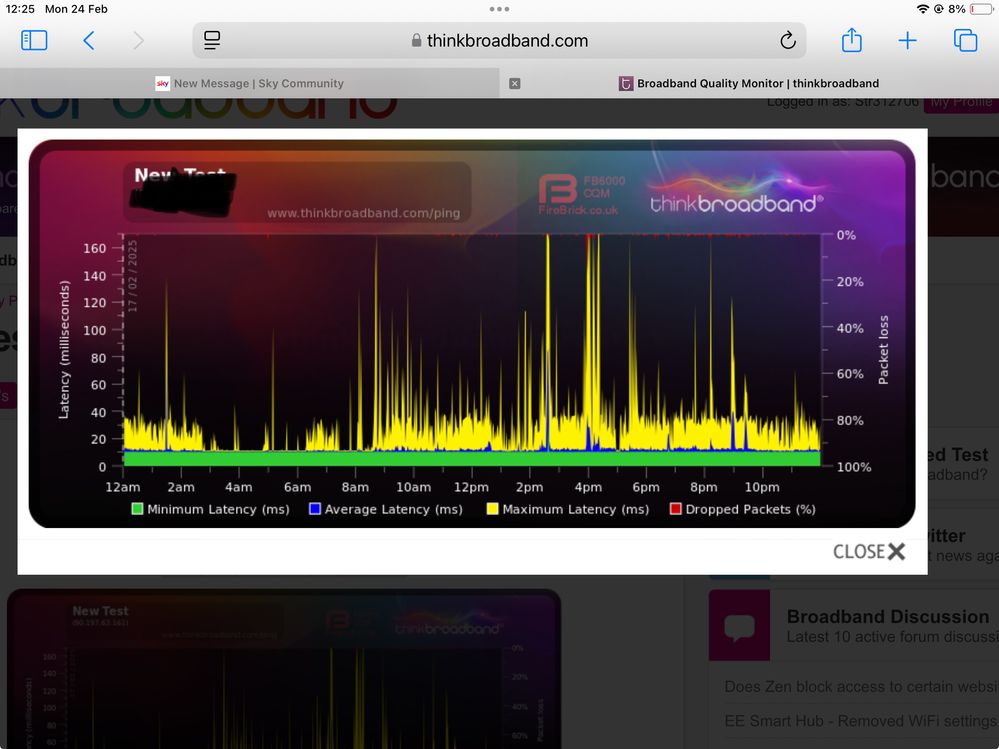Click the yellow Maximum Latency legend swatch
The image size is (999, 749).
point(492,509)
